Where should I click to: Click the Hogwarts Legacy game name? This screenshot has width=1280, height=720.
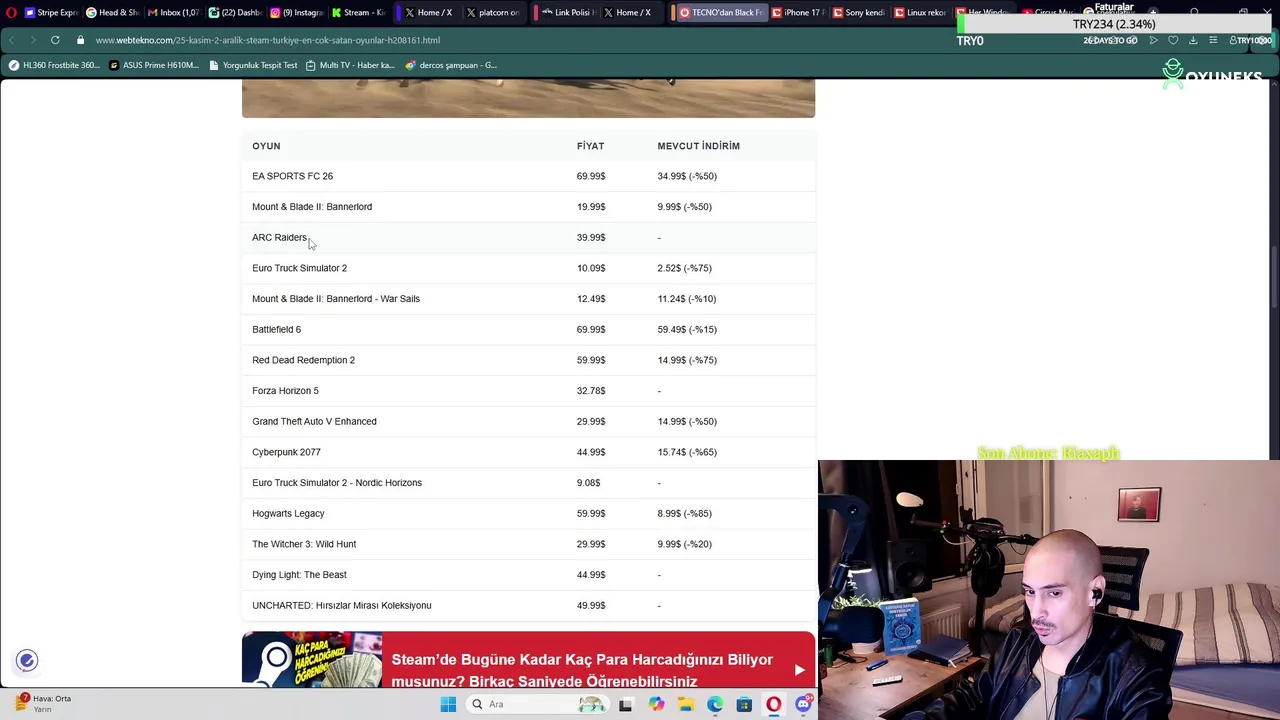click(x=288, y=513)
